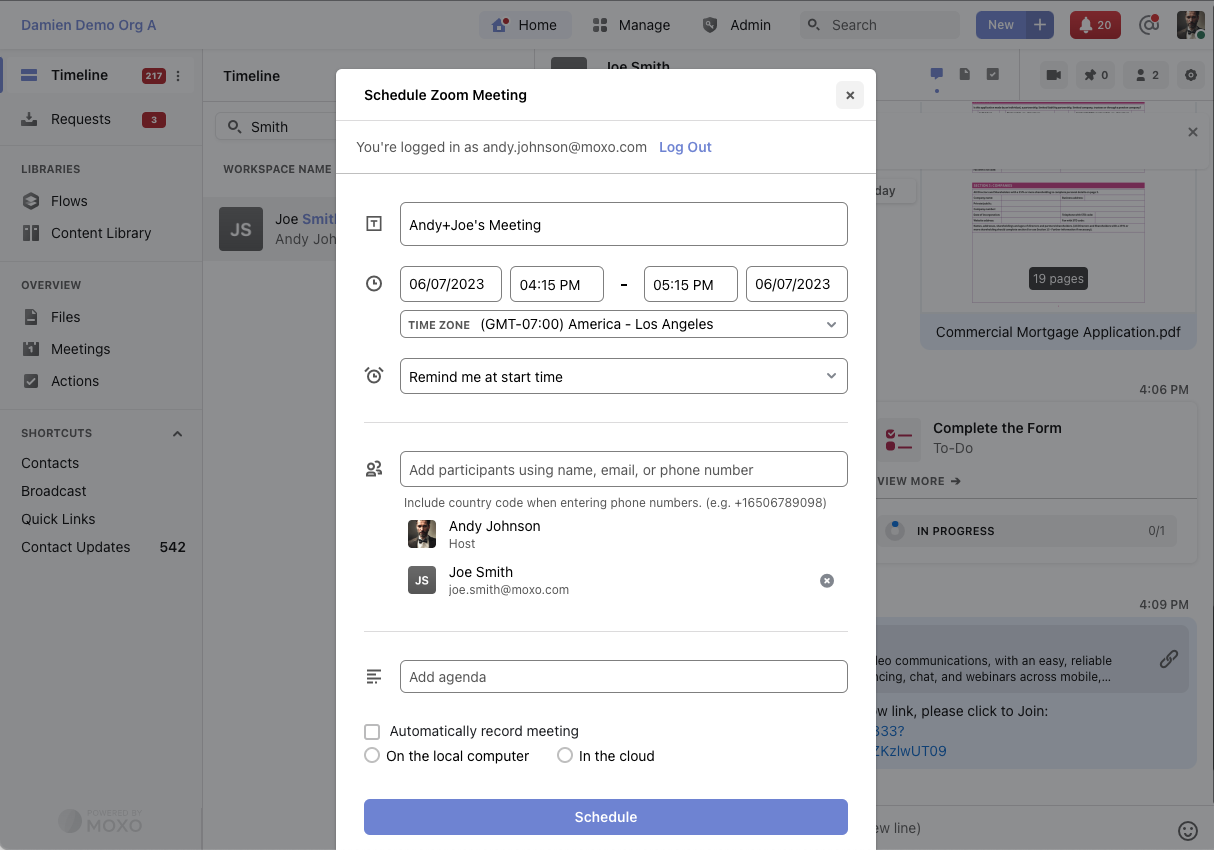Open the Manage tab
The height and width of the screenshot is (850, 1214).
click(631, 25)
